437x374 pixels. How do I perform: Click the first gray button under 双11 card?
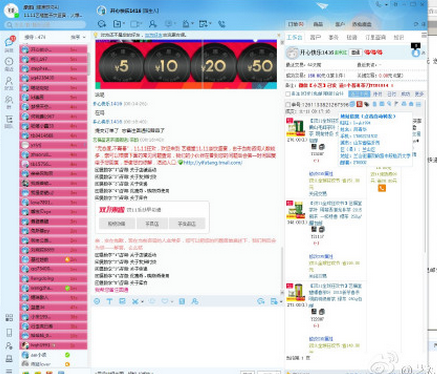pos(117,224)
